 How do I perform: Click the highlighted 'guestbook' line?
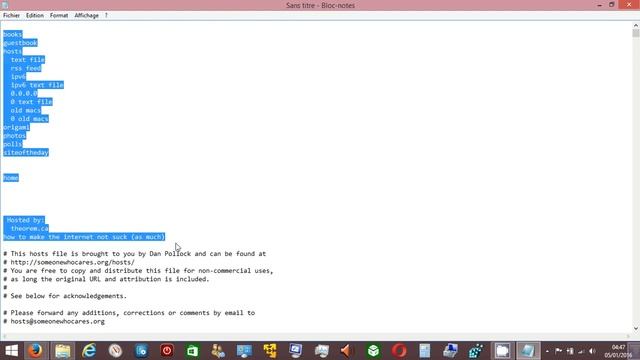click(x=20, y=43)
